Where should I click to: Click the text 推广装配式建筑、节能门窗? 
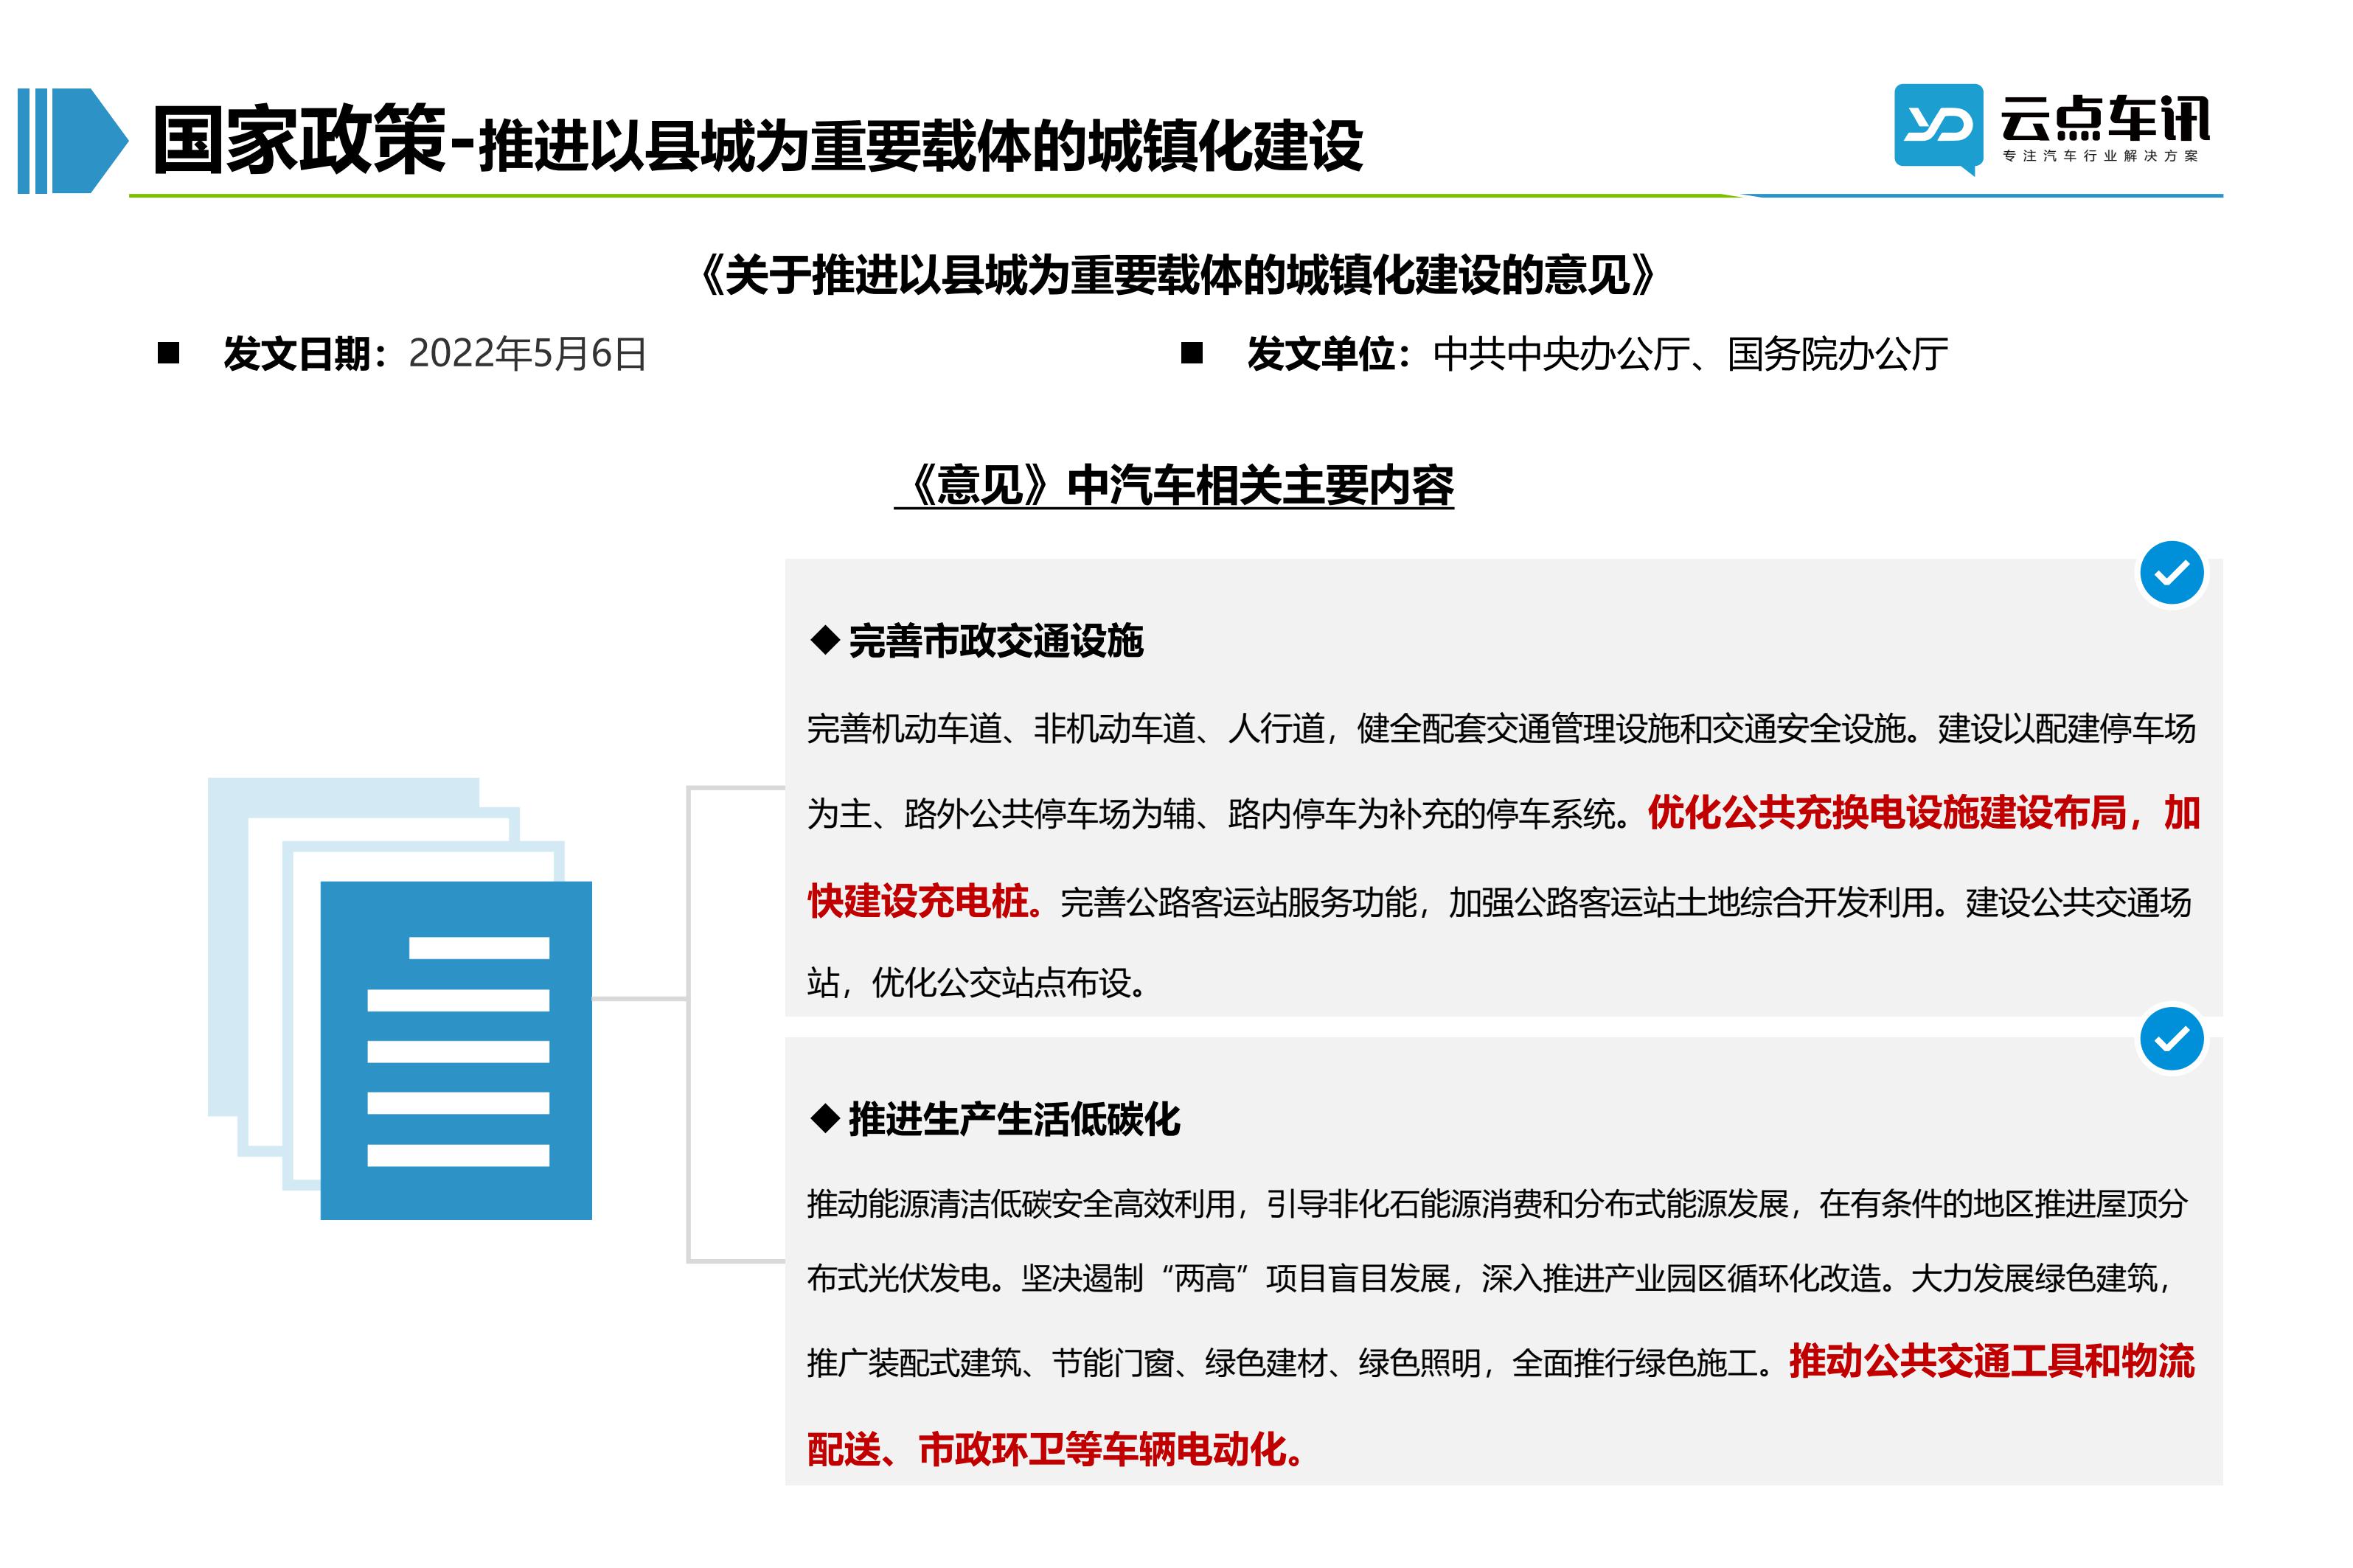990,1362
